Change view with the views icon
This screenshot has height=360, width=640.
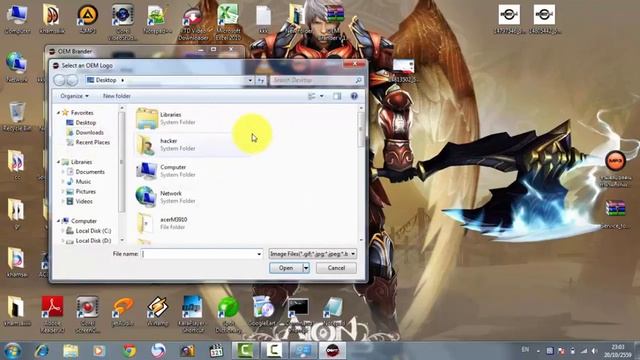pos(312,96)
